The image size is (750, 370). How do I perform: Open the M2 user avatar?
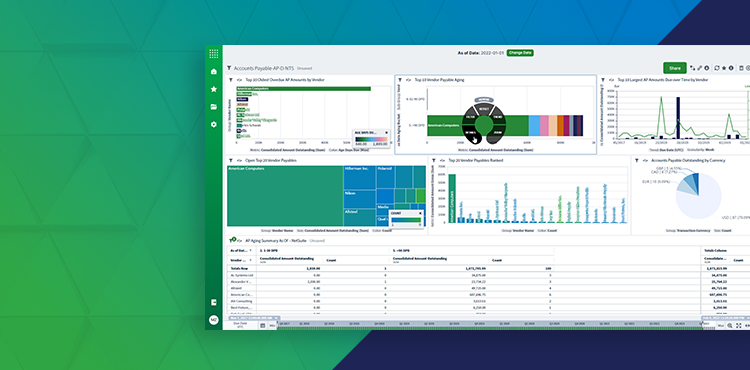point(214,320)
